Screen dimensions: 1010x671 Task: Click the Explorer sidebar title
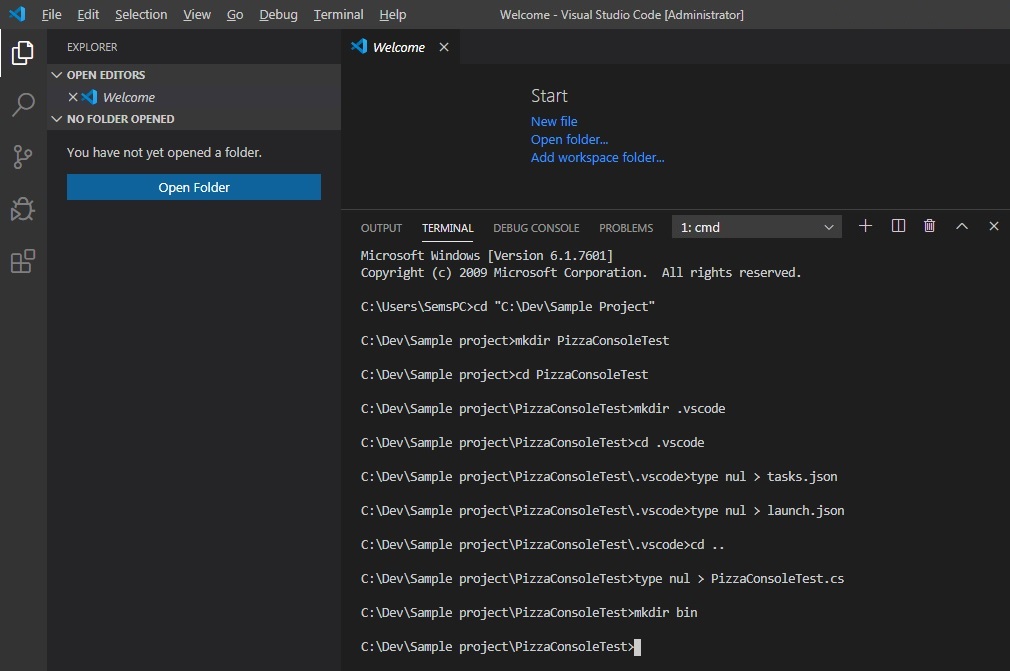92,47
